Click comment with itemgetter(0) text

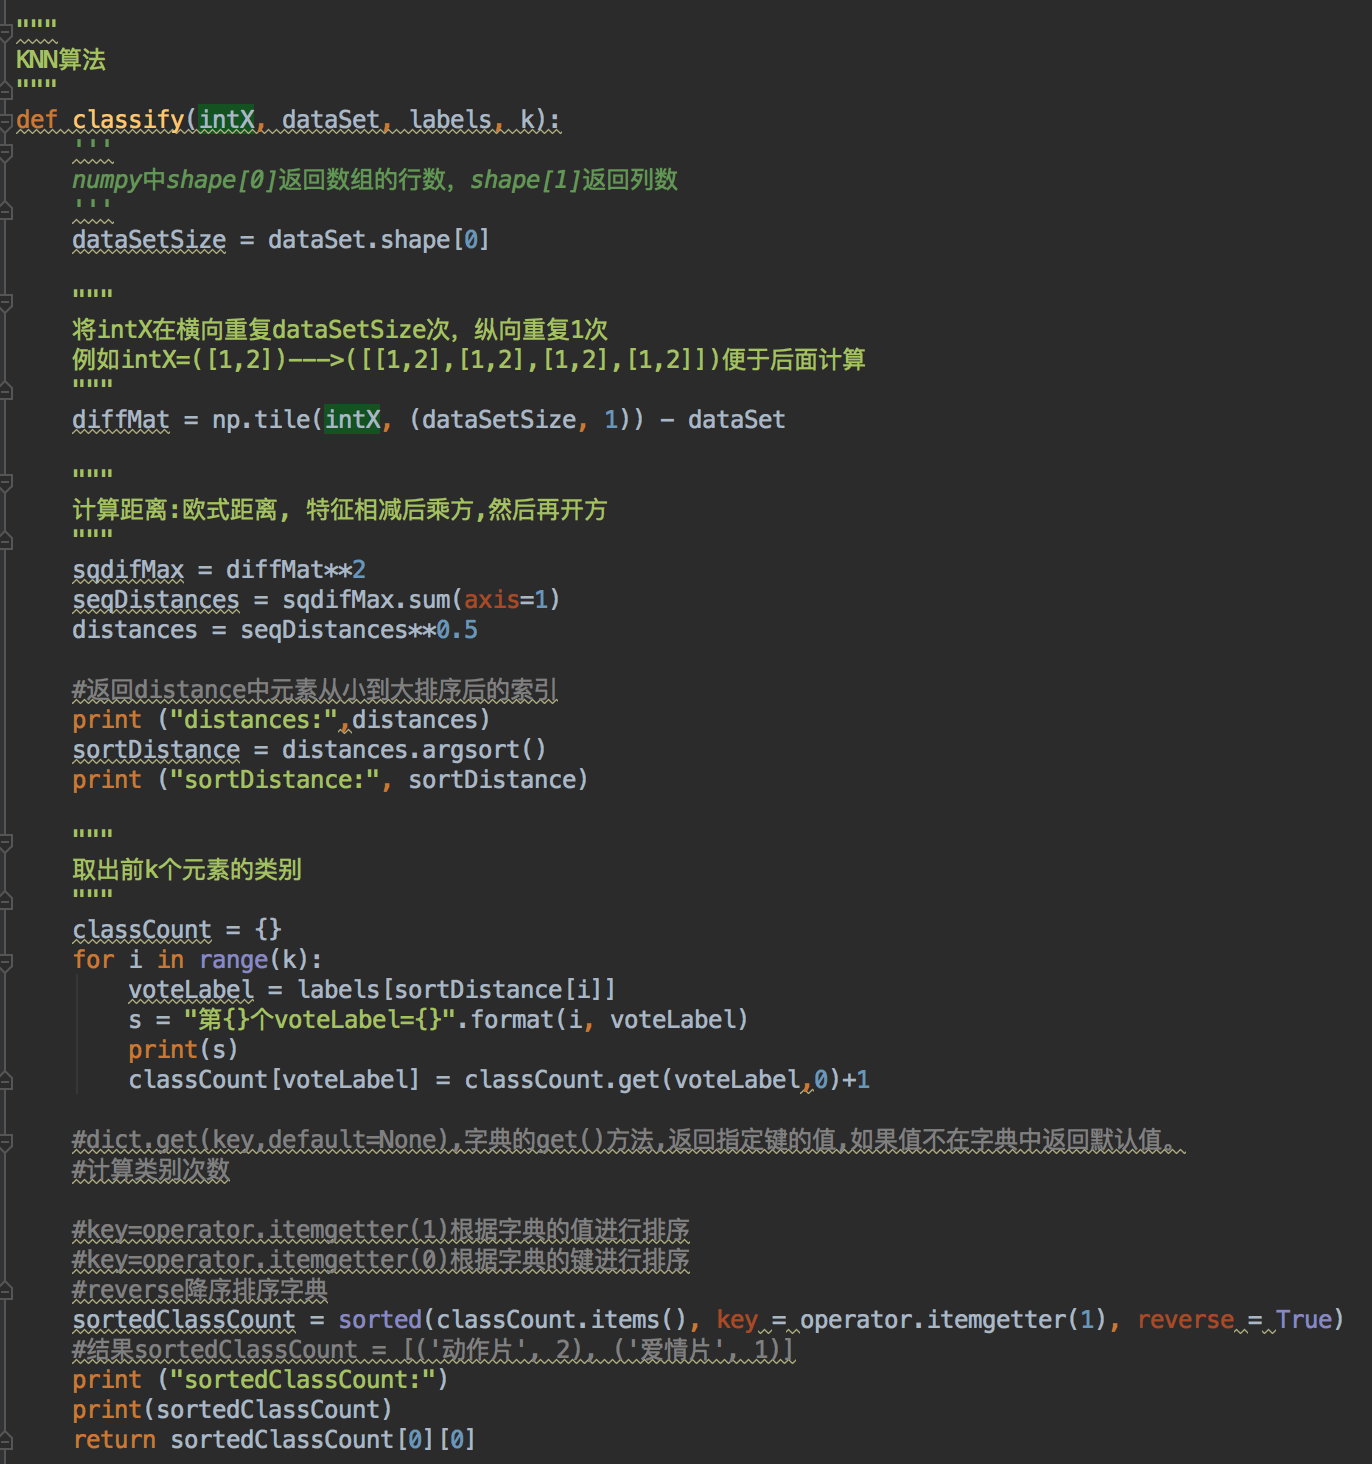tap(381, 1260)
